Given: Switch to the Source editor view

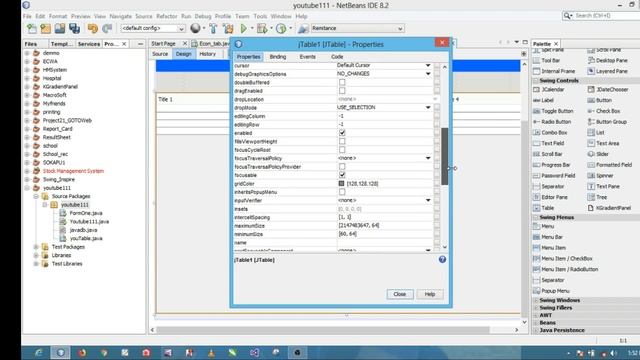Looking at the screenshot, I should pyautogui.click(x=160, y=54).
